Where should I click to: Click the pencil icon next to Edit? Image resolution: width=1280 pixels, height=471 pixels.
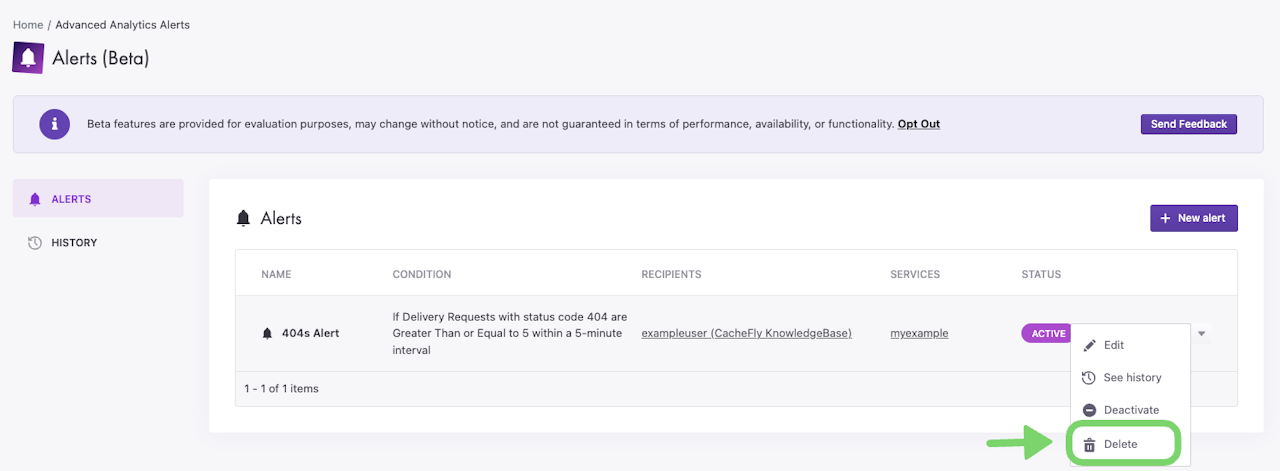coord(1090,345)
